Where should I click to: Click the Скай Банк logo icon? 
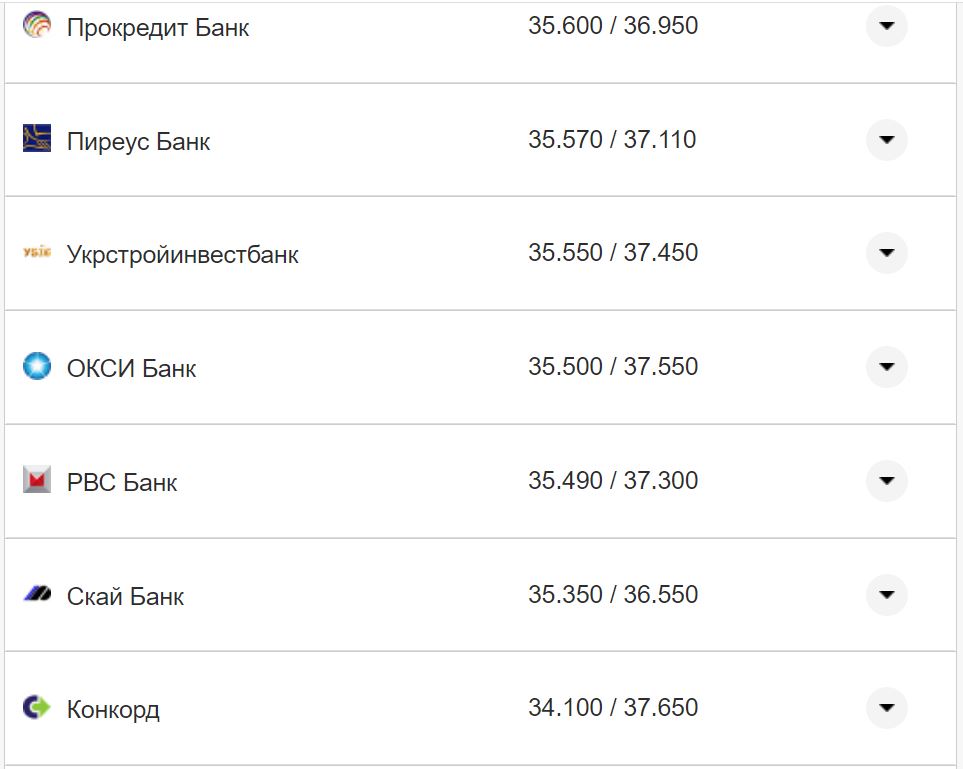[37, 594]
